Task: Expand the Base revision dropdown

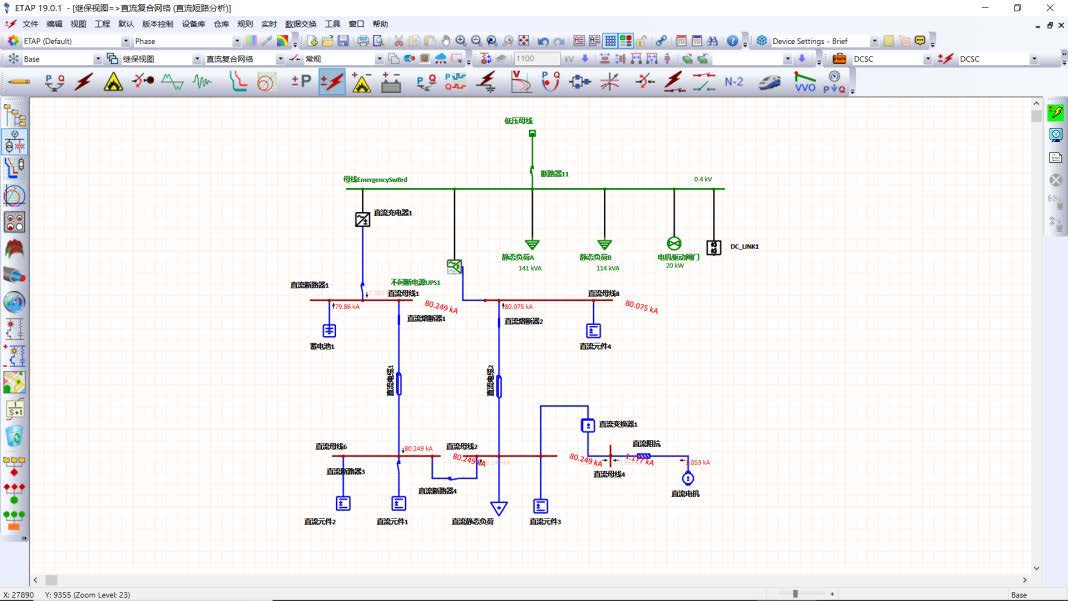Action: [x=98, y=59]
